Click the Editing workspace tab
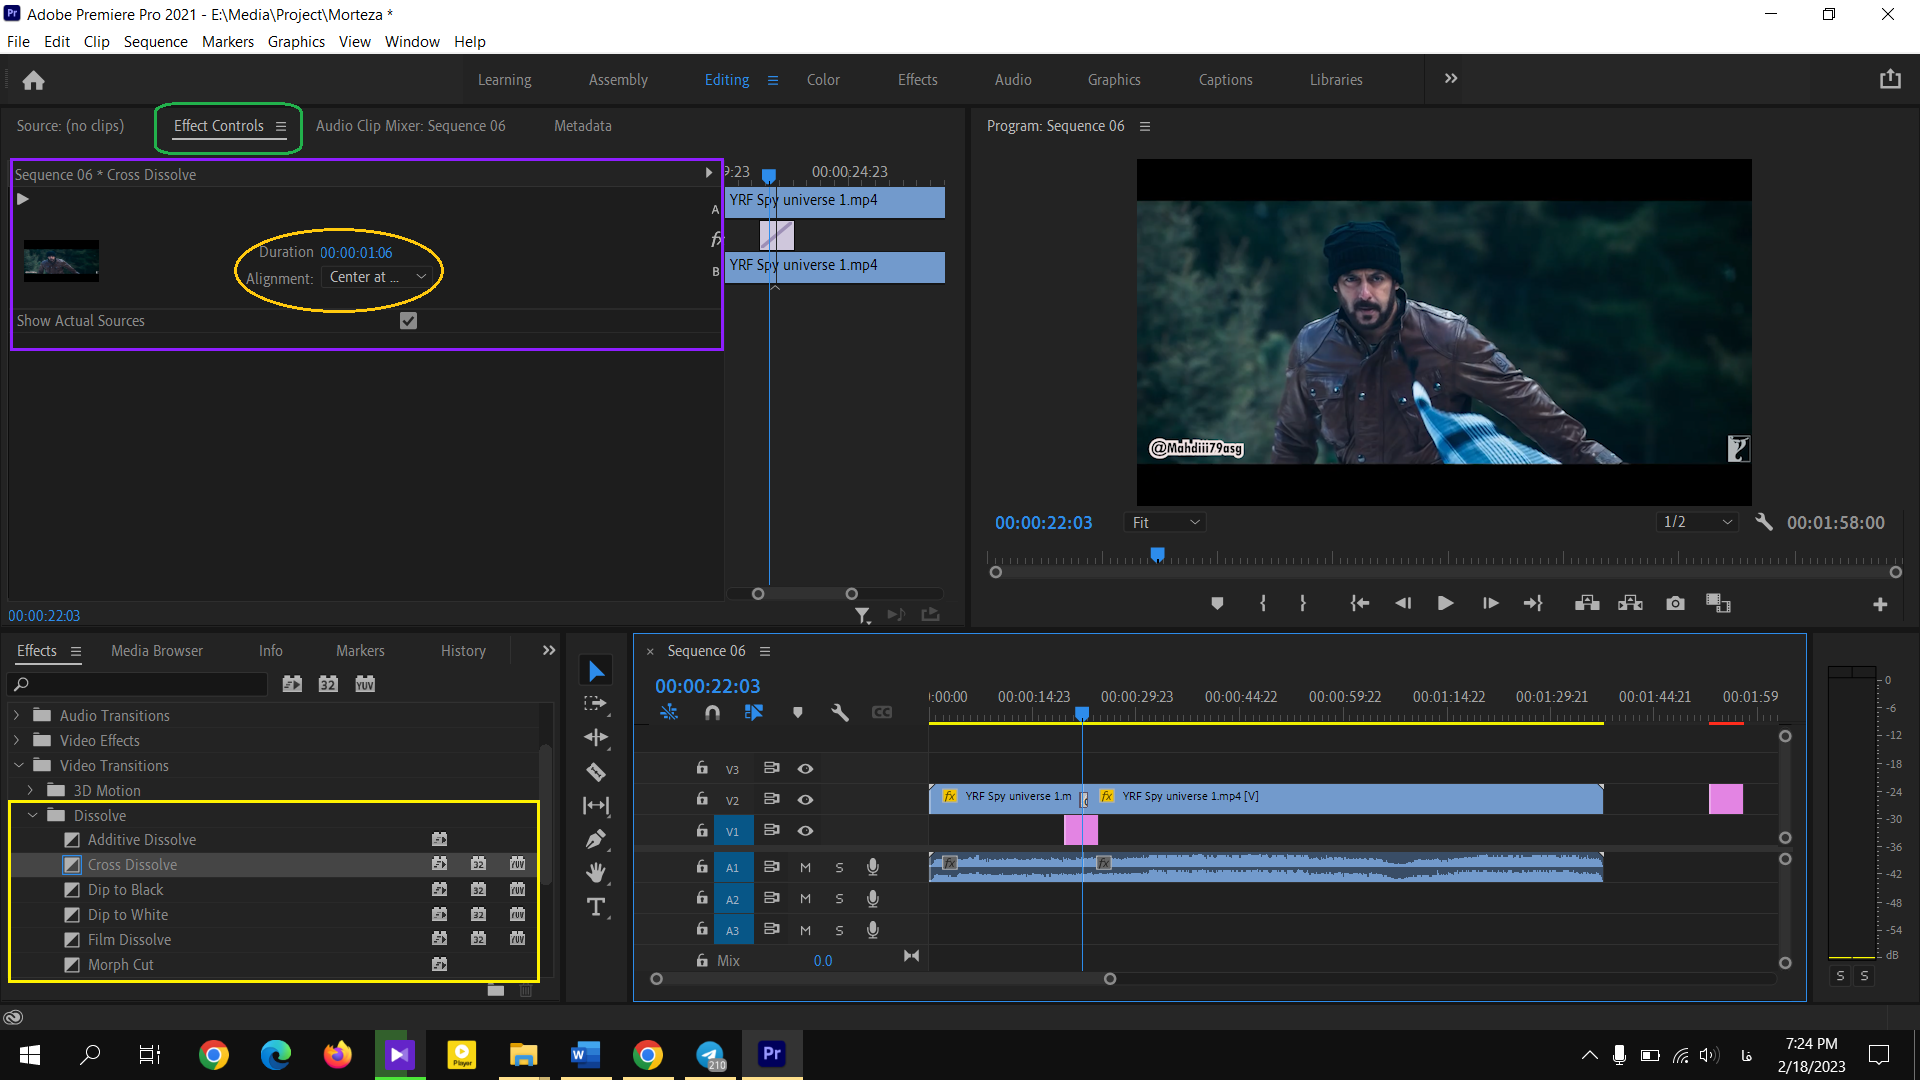Image resolution: width=1920 pixels, height=1080 pixels. pos(727,79)
